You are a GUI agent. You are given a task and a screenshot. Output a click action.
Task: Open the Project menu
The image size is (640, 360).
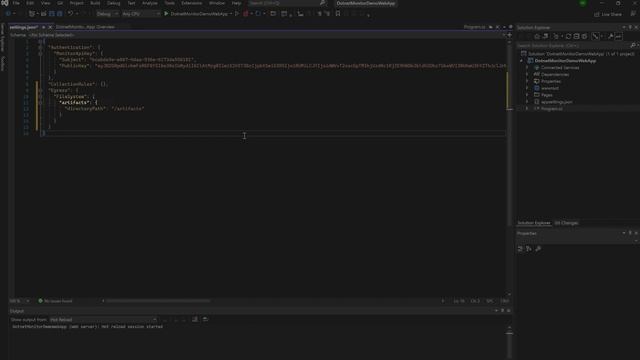coord(76,3)
